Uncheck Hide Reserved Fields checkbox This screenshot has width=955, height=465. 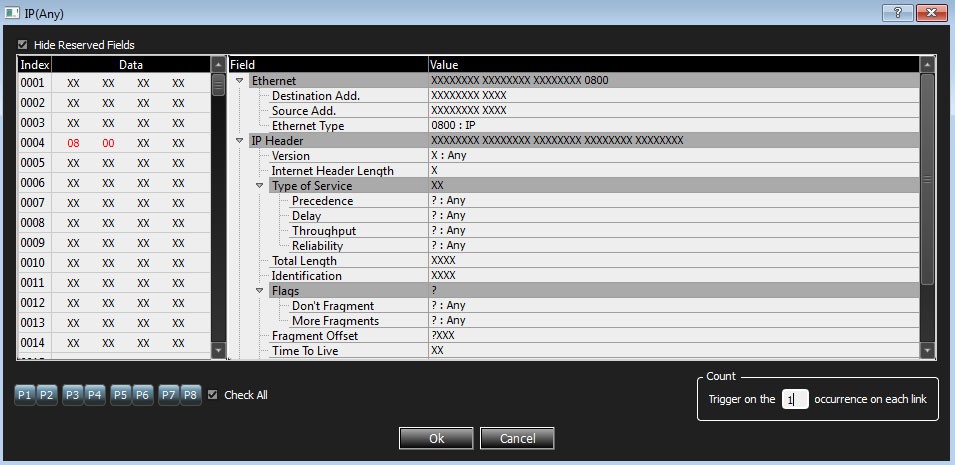(x=23, y=44)
